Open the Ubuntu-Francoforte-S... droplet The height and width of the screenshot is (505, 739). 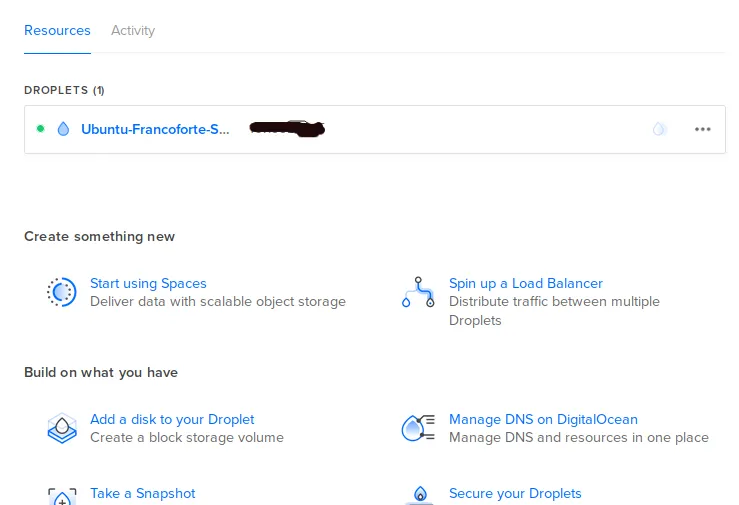[155, 129]
